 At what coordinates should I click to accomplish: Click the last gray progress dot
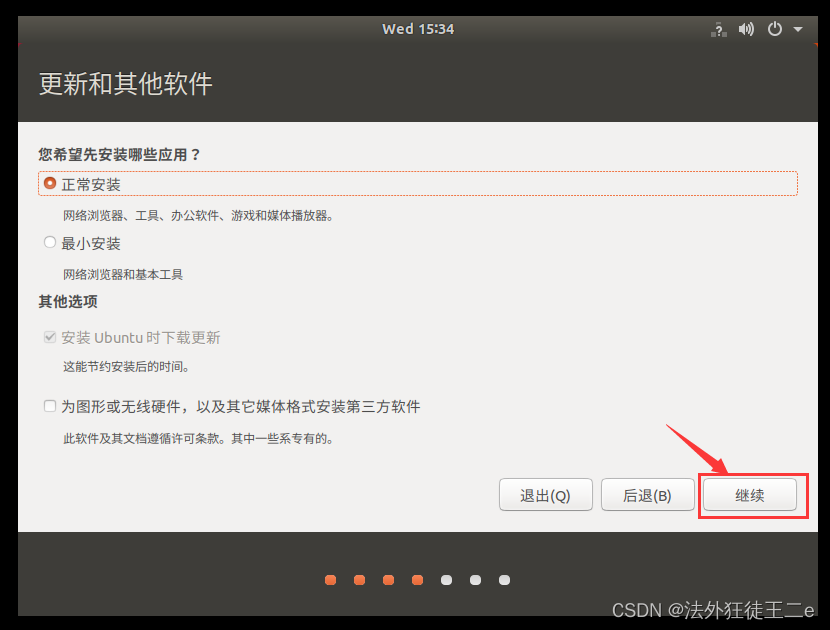coord(504,579)
